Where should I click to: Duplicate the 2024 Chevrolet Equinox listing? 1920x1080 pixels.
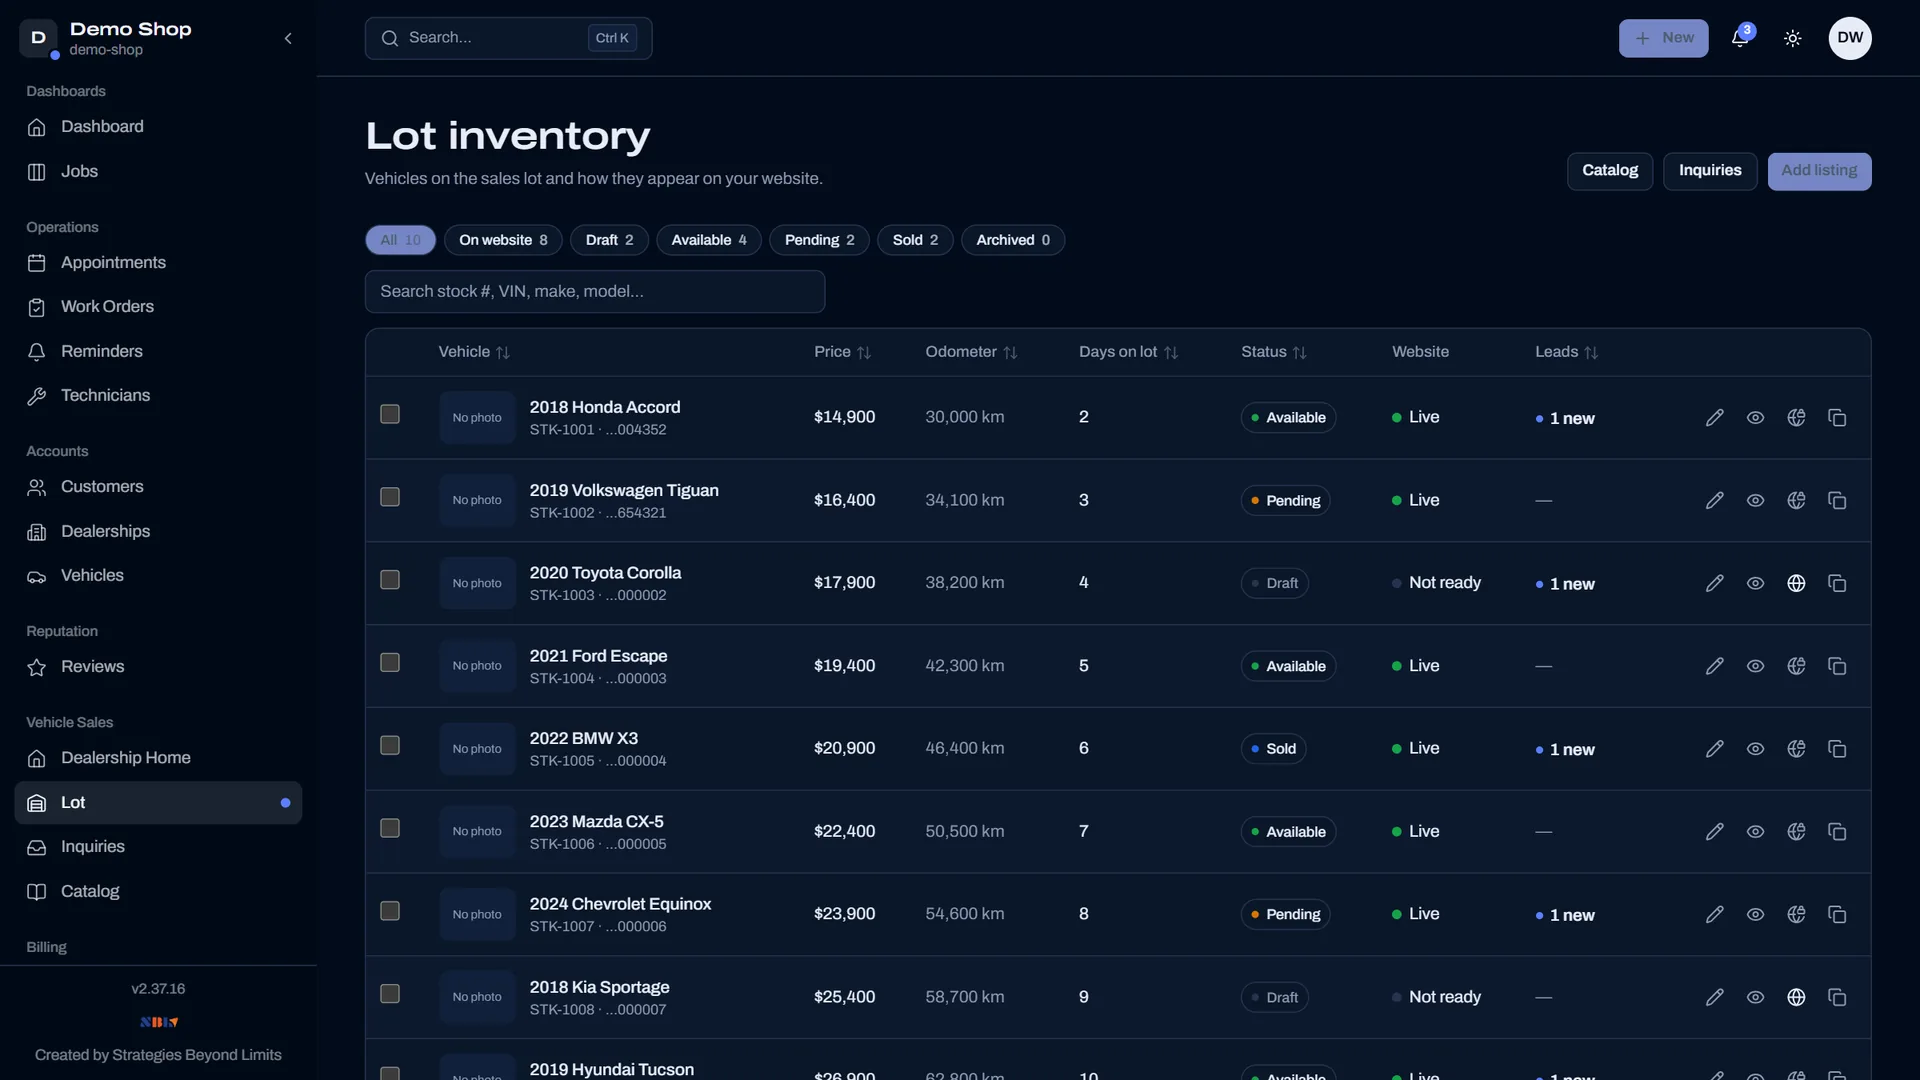click(x=1837, y=914)
